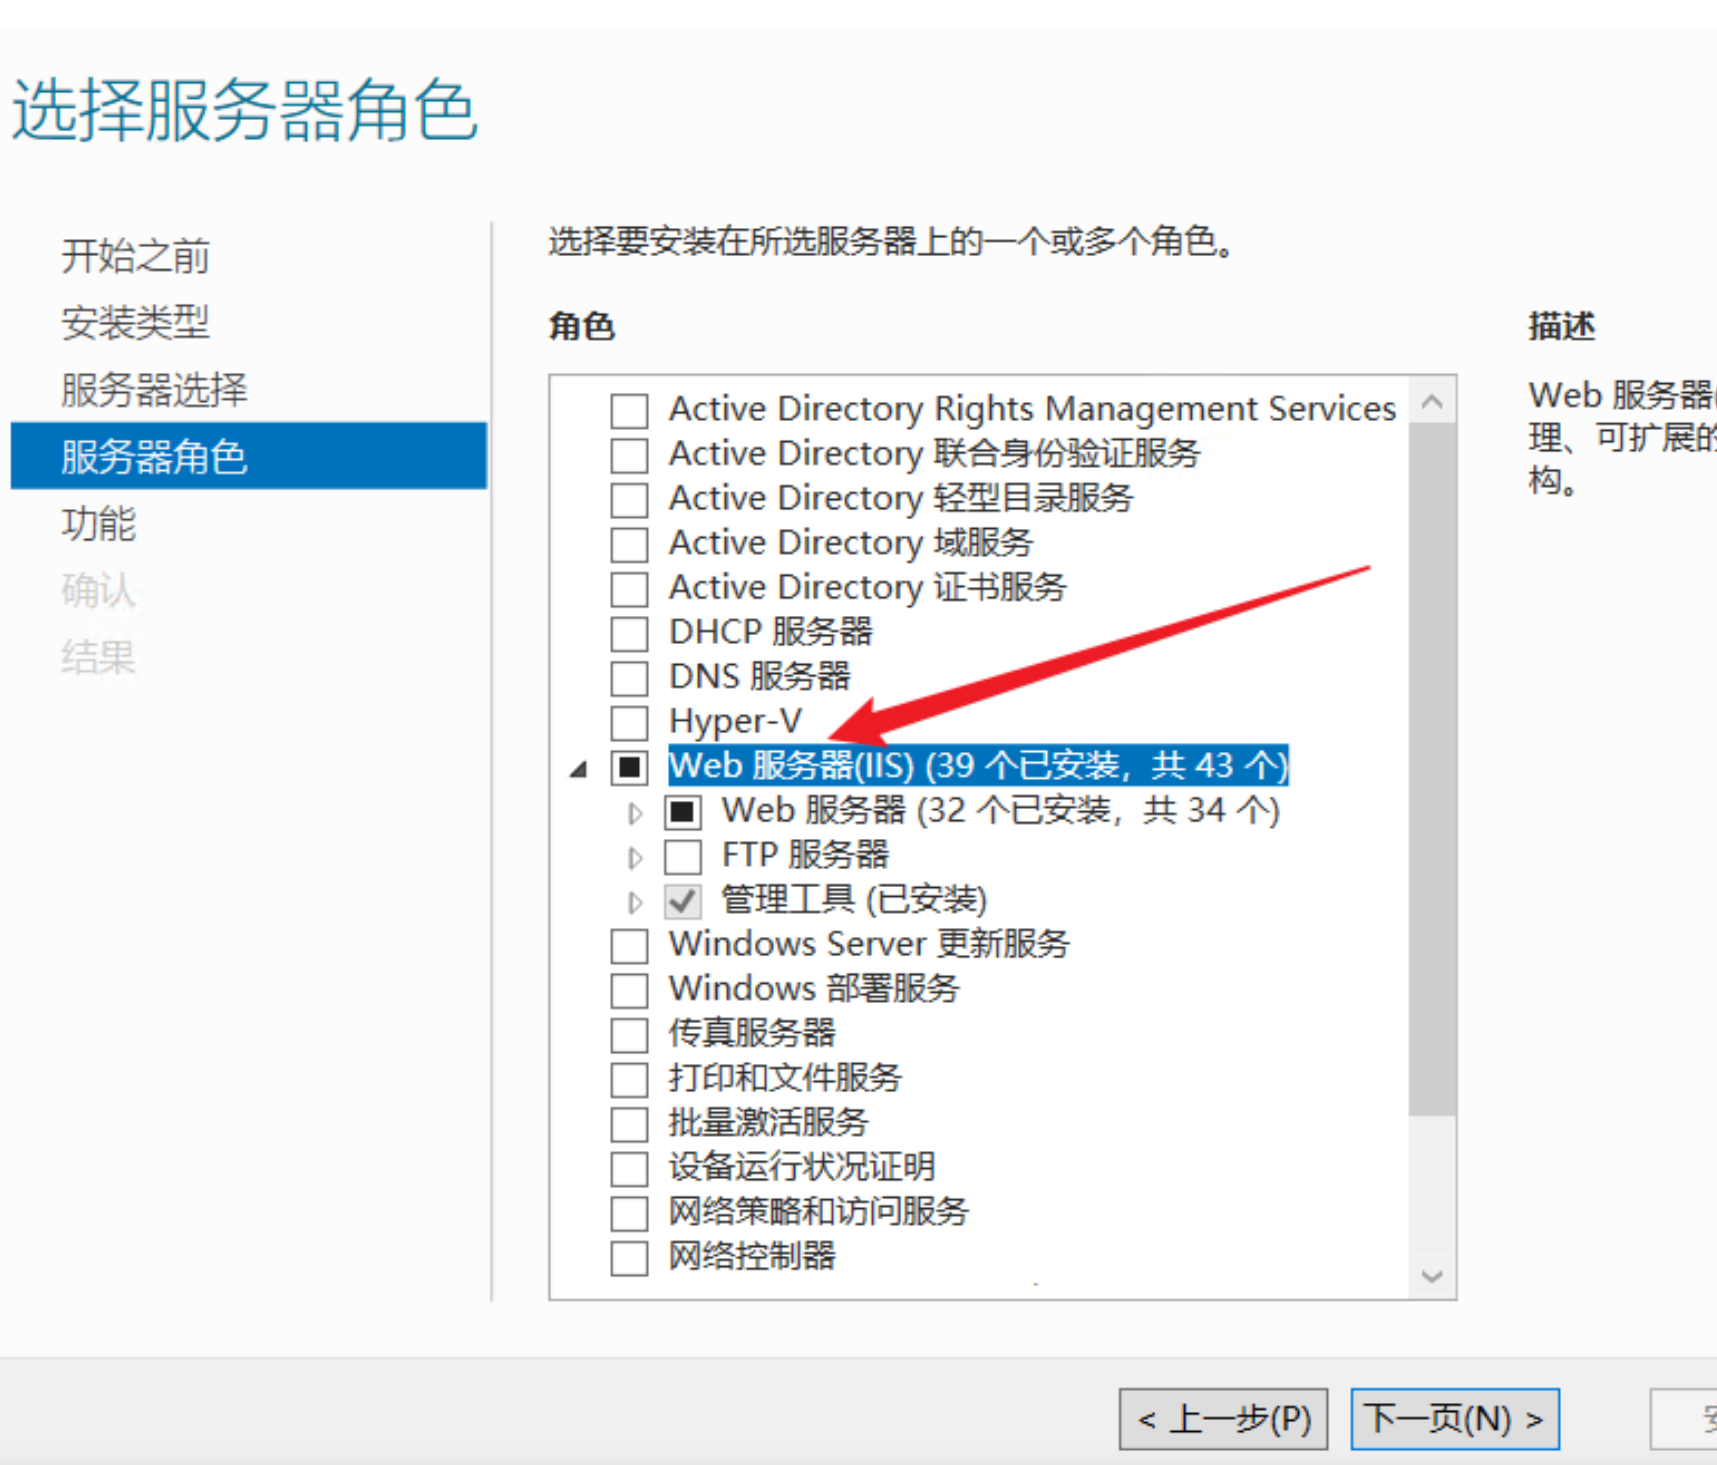Click the roles list scroll up arrow

coord(1432,402)
